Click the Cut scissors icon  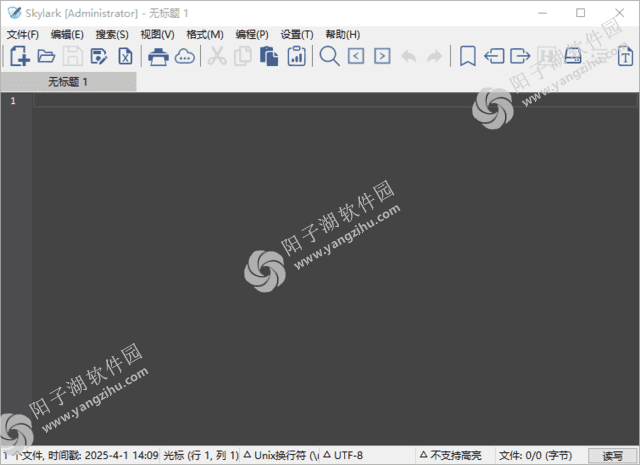pyautogui.click(x=217, y=56)
